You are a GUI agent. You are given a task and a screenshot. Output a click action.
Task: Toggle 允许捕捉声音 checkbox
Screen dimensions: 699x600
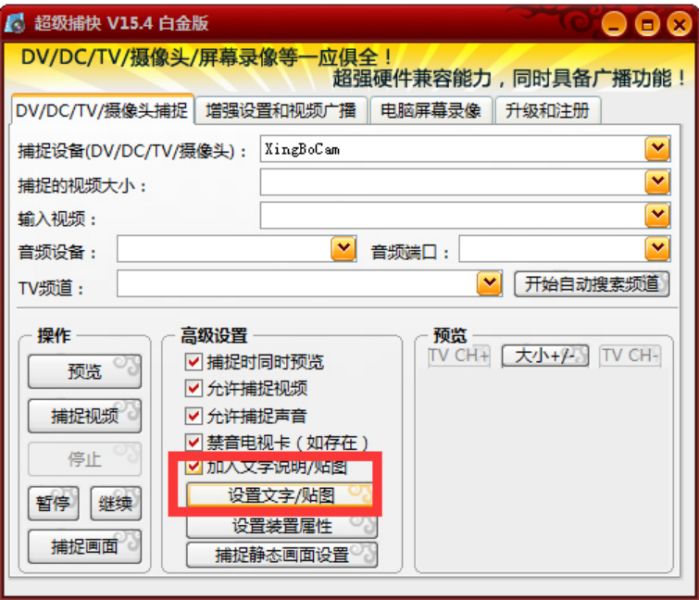[193, 416]
